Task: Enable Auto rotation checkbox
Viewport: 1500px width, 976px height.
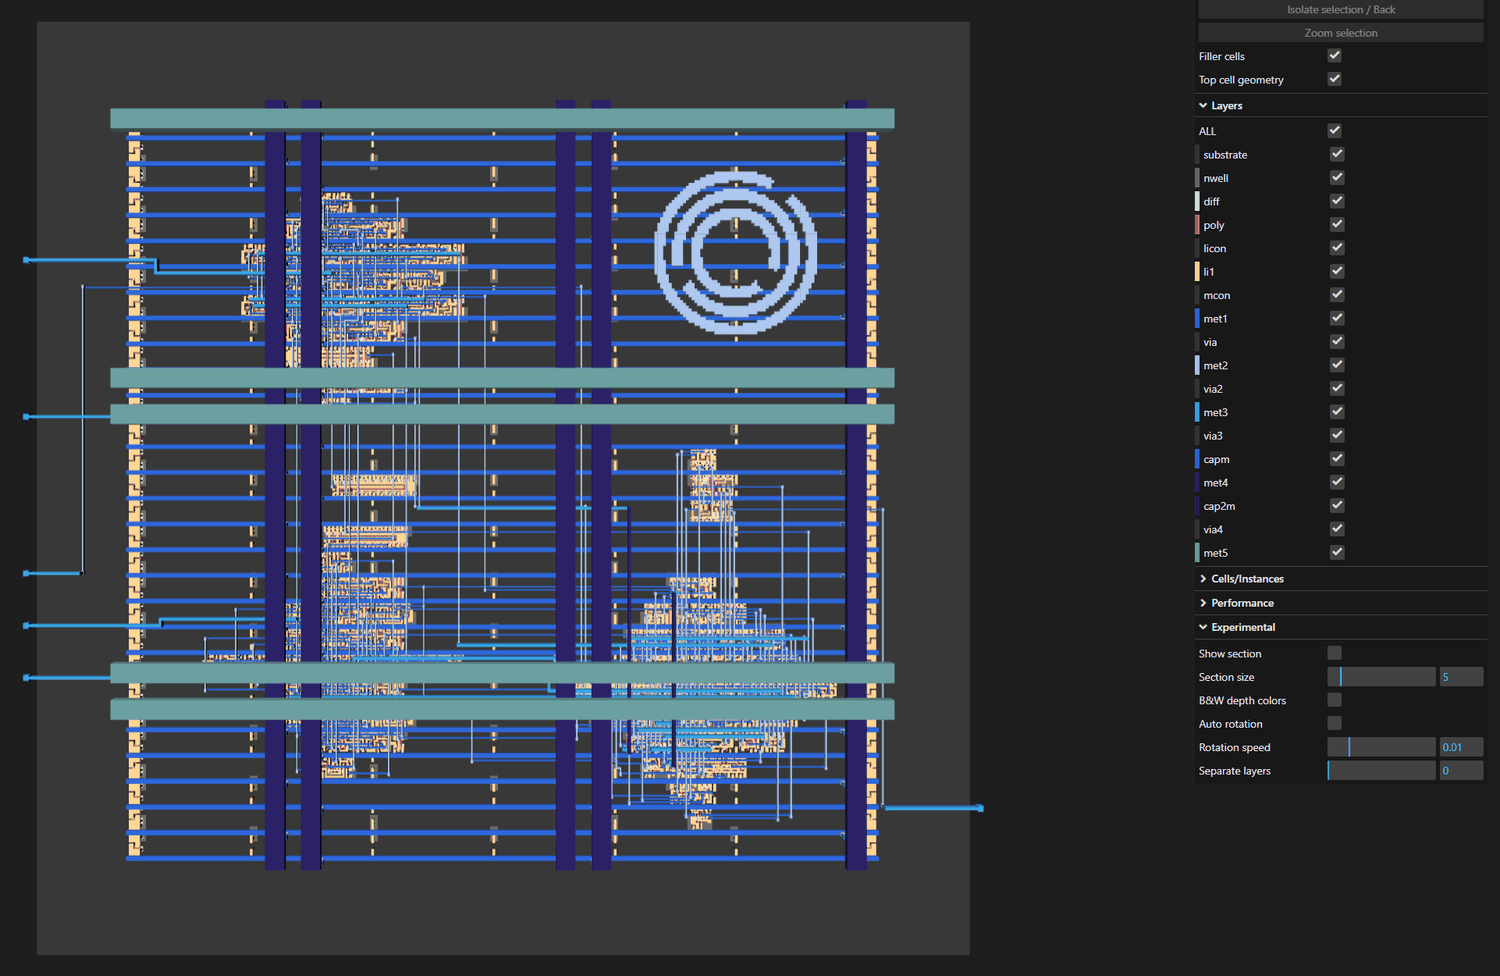Action: [x=1334, y=723]
